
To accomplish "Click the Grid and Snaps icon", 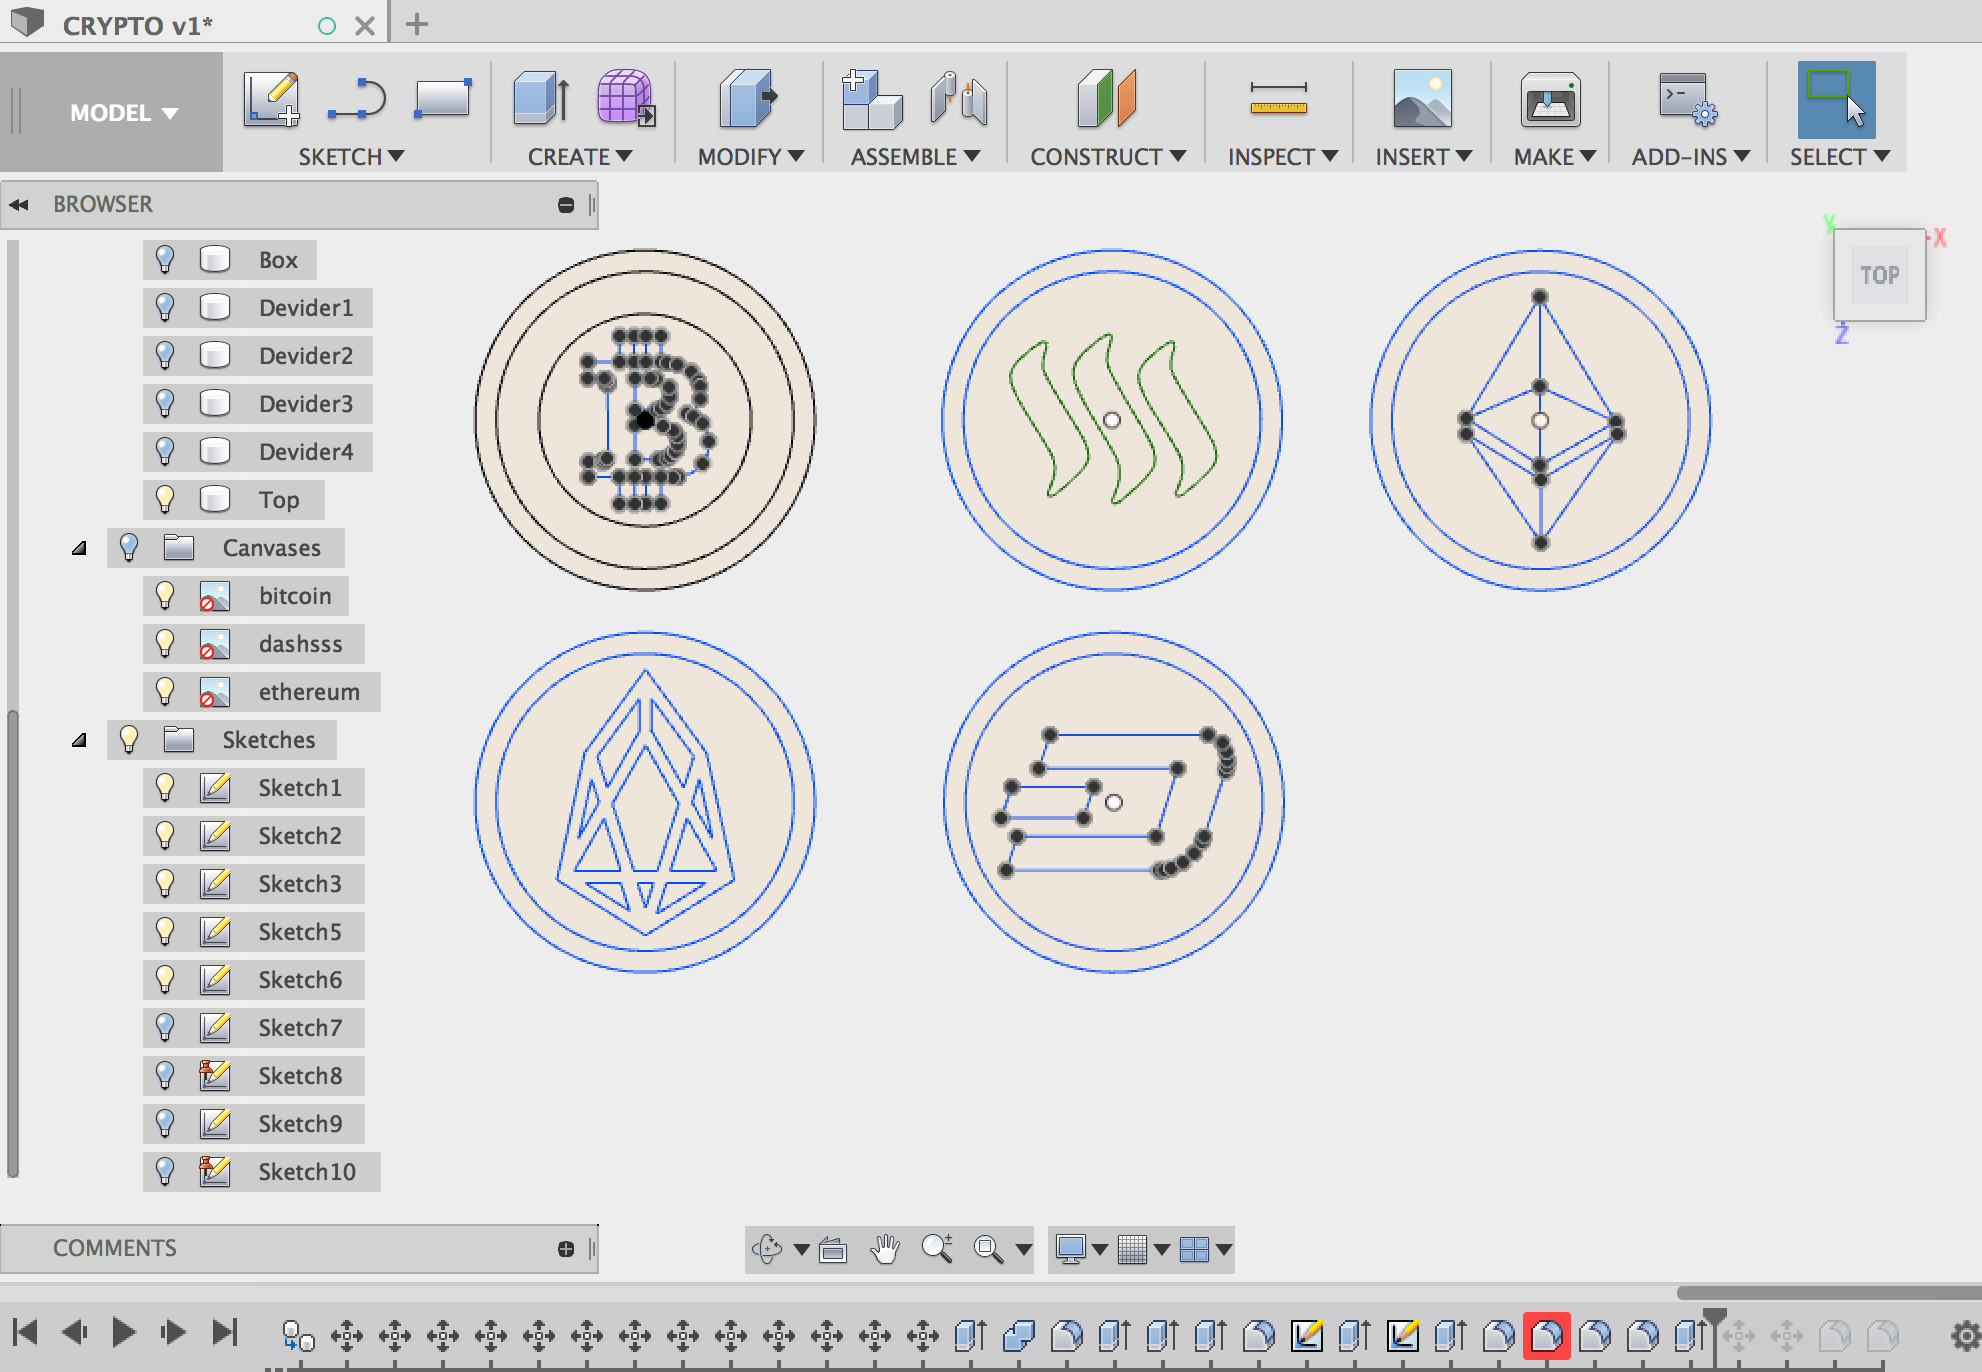I will point(1132,1249).
